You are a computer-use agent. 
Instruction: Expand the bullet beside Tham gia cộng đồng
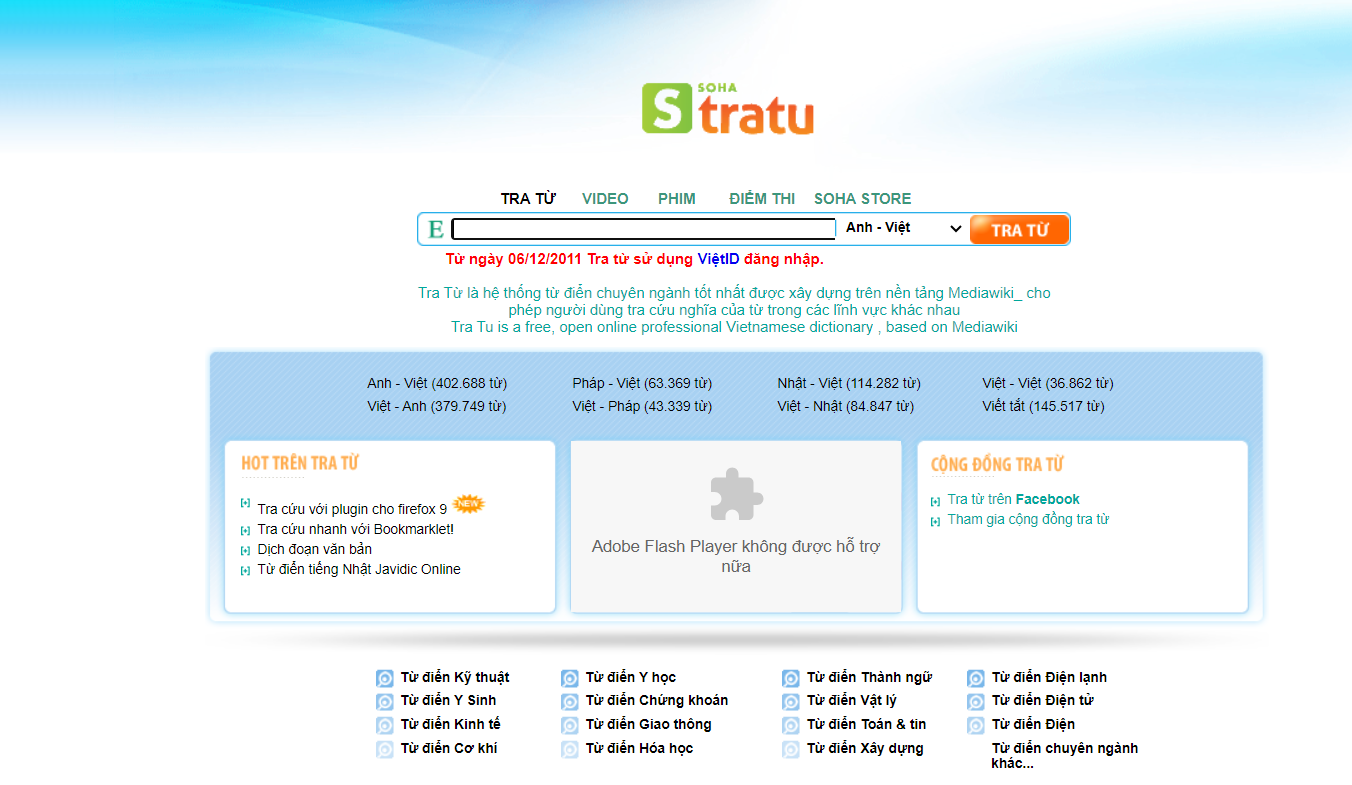point(936,521)
